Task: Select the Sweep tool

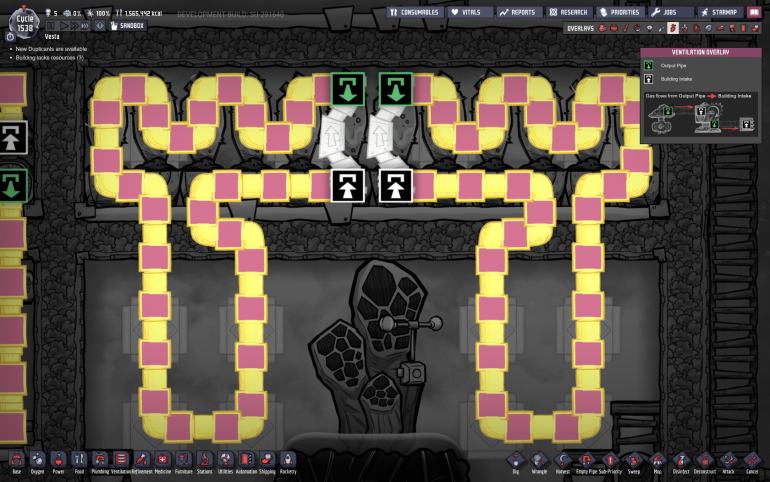Action: click(x=634, y=463)
